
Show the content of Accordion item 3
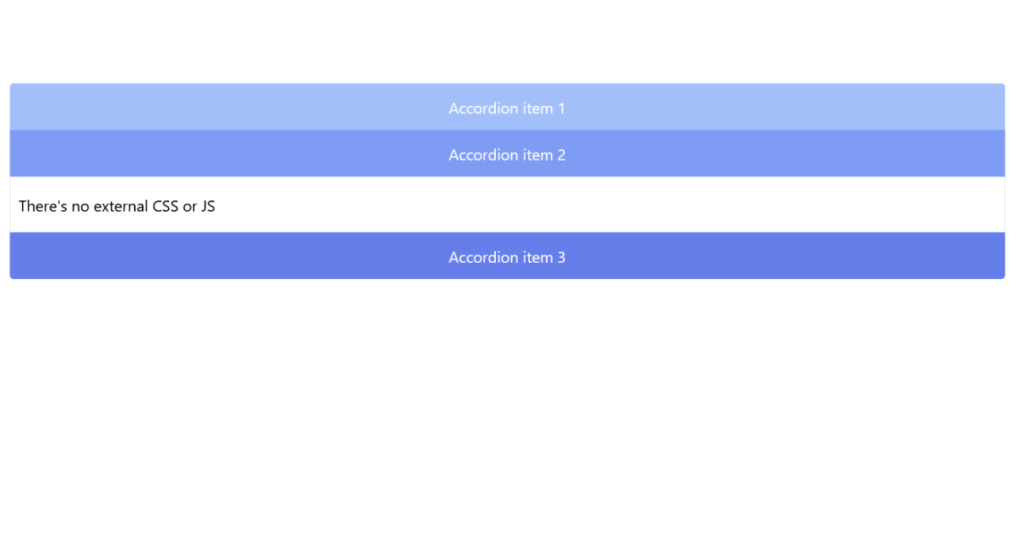pyautogui.click(x=507, y=257)
